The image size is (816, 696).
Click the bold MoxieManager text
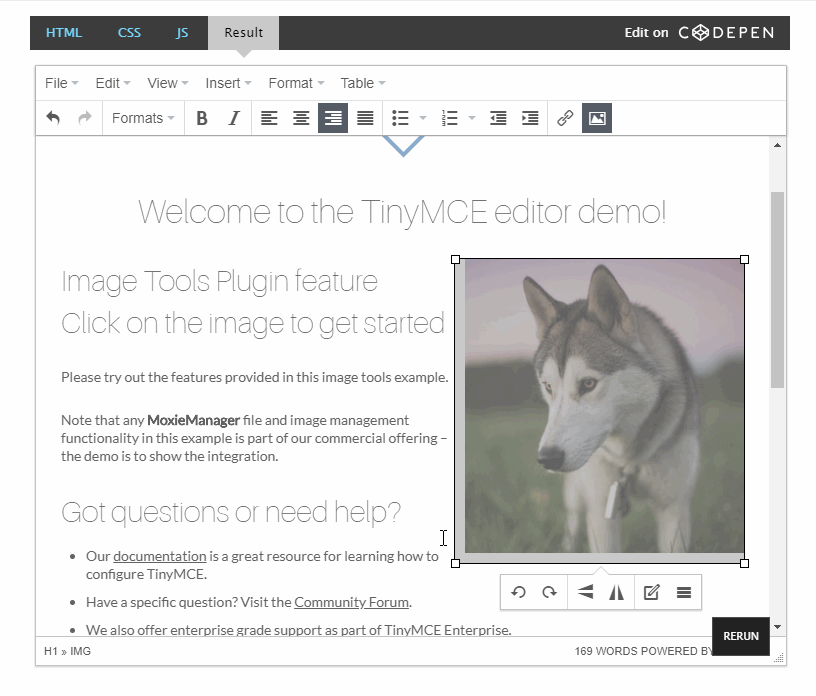(194, 420)
